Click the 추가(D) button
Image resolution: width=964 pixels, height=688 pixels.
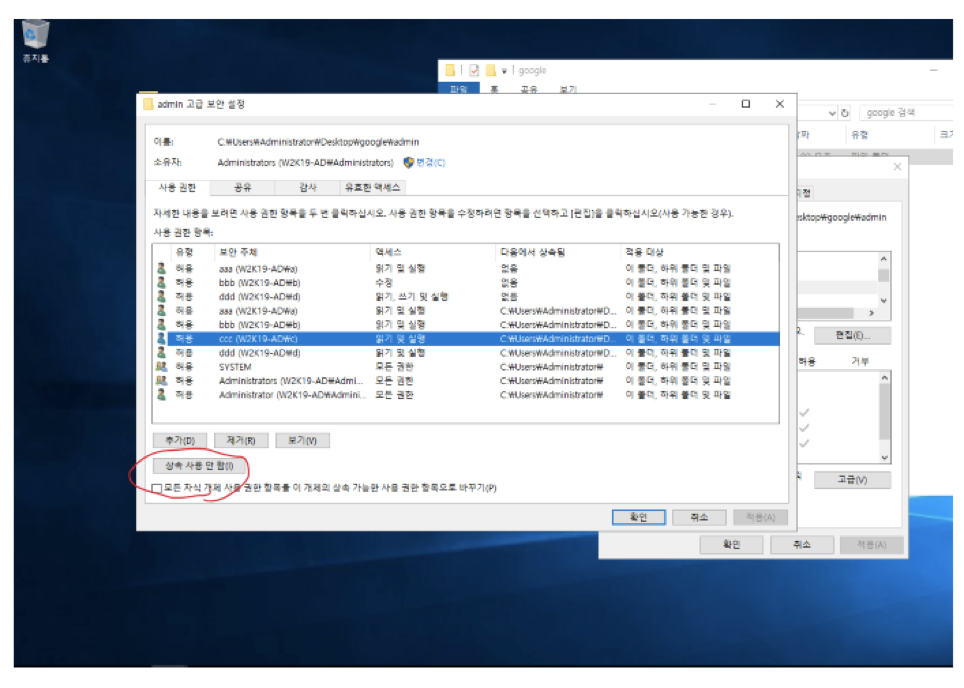(x=180, y=441)
